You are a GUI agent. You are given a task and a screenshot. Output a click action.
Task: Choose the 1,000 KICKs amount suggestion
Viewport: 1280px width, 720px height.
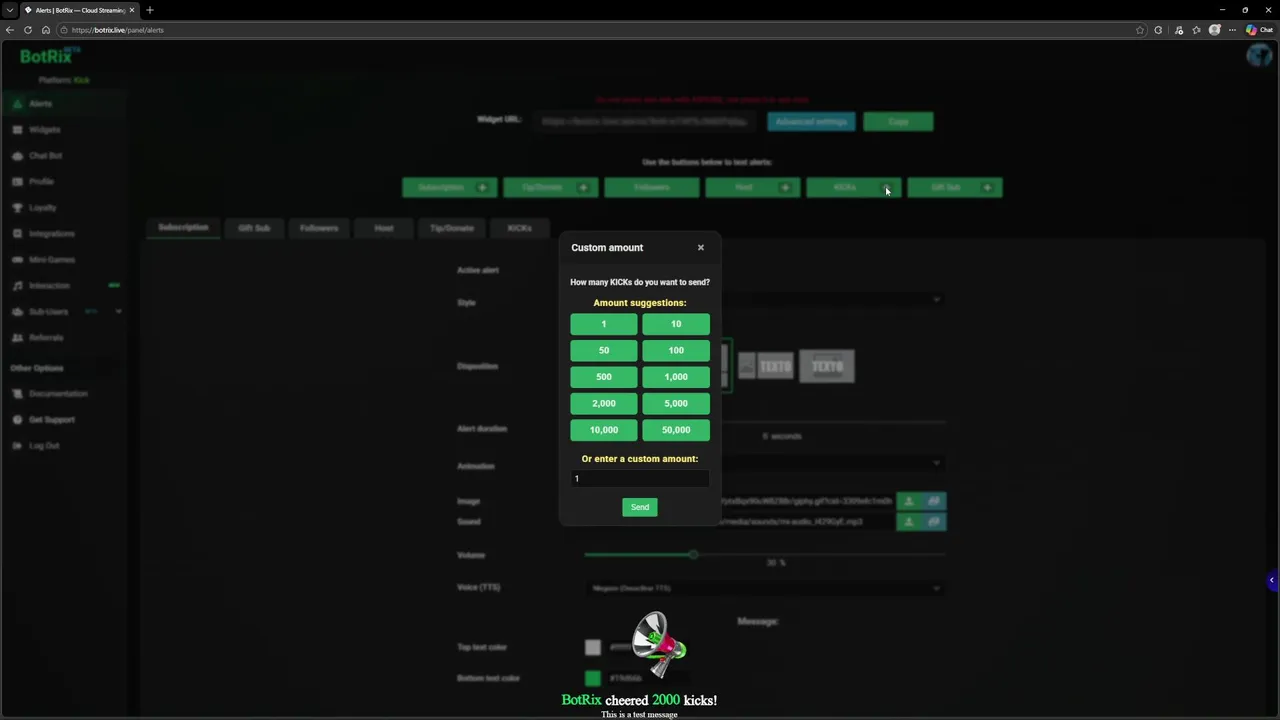676,377
